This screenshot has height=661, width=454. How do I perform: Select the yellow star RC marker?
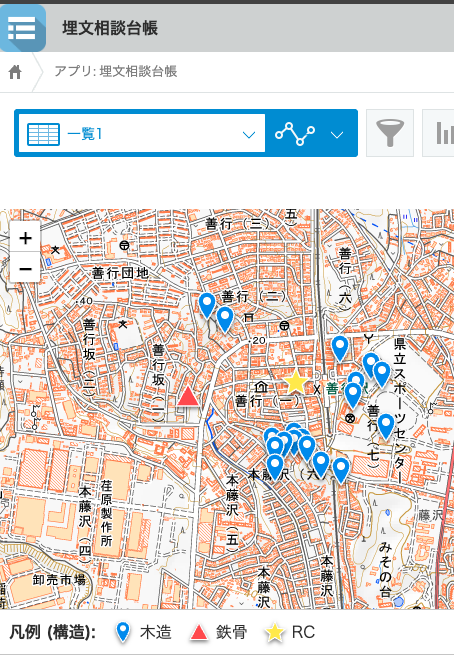tap(296, 382)
